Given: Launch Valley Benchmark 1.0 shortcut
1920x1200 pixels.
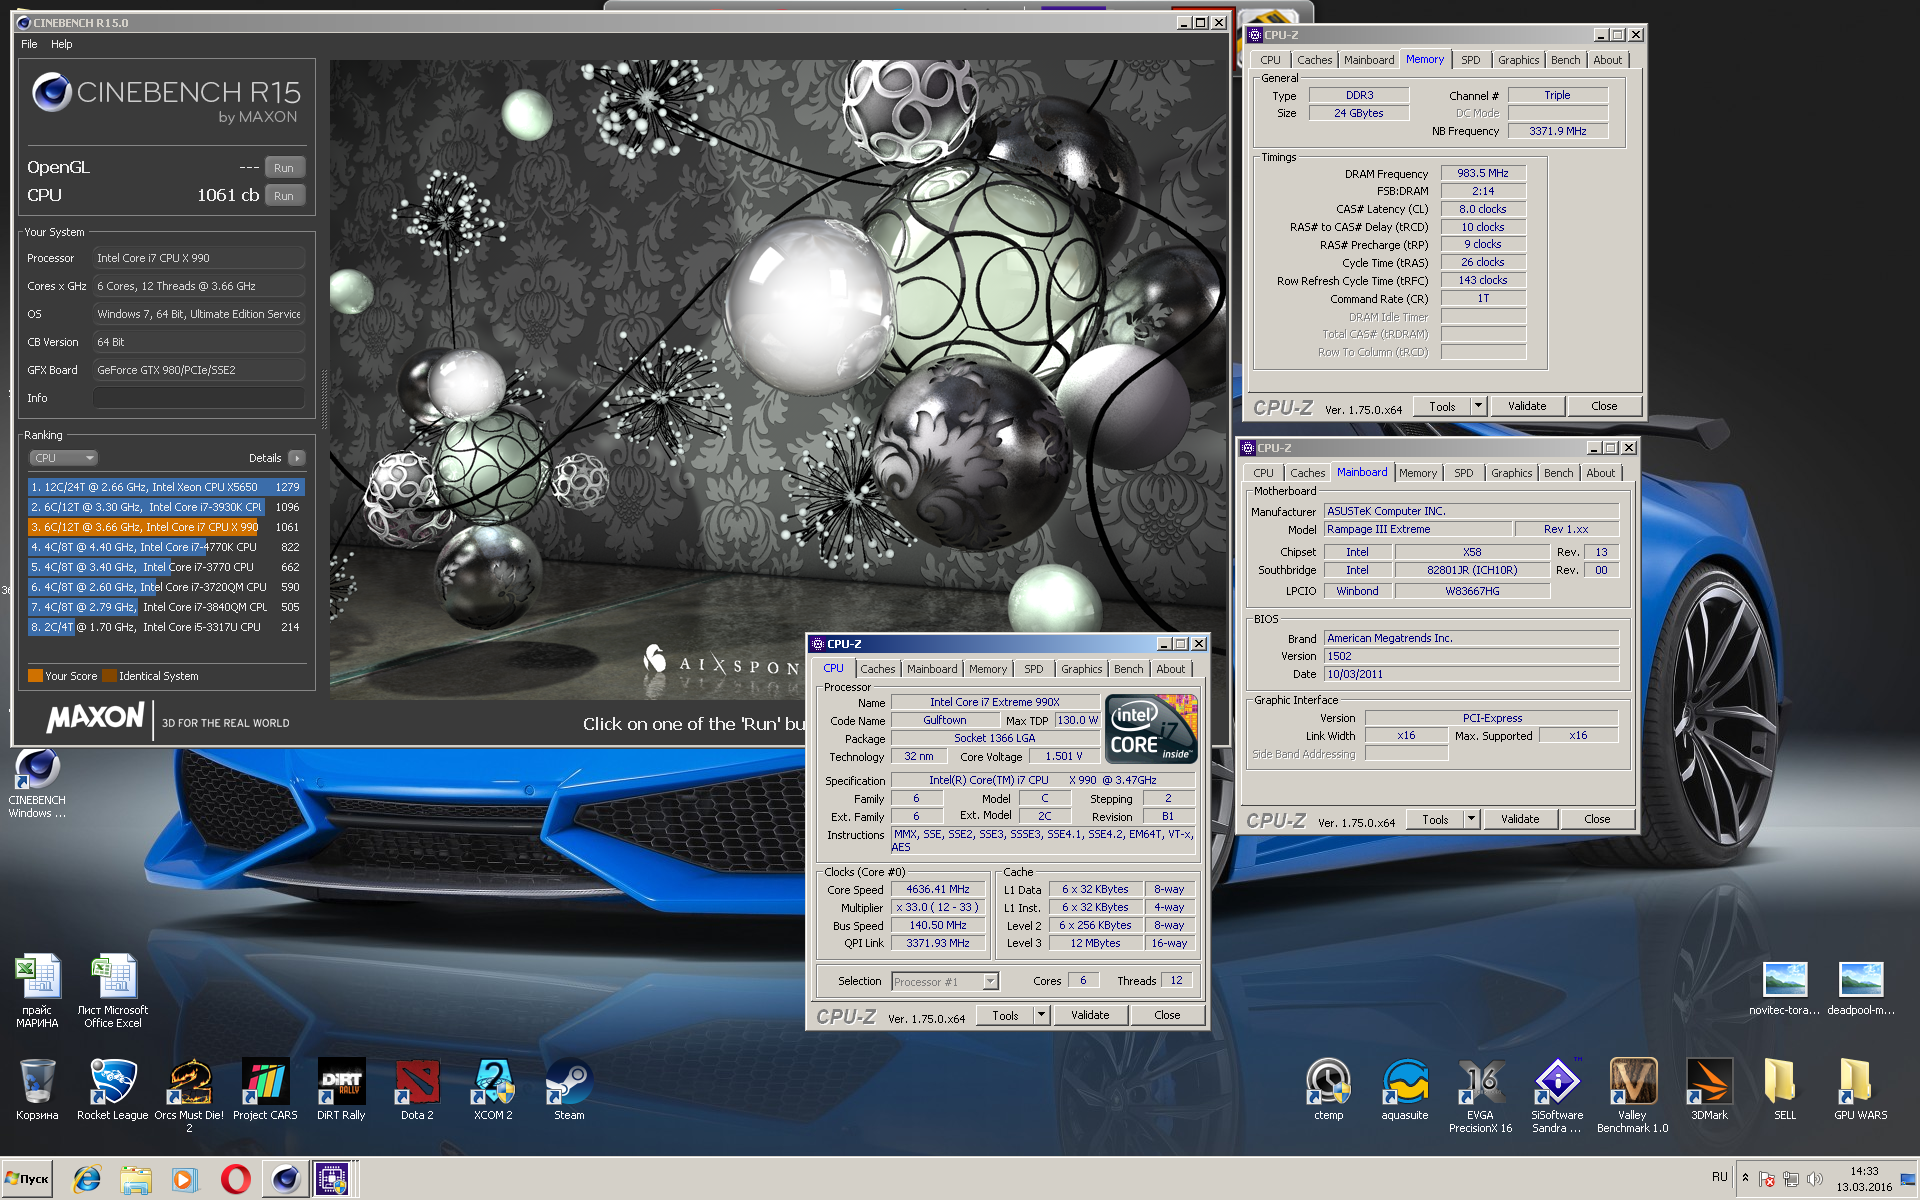Looking at the screenshot, I should (1633, 1096).
